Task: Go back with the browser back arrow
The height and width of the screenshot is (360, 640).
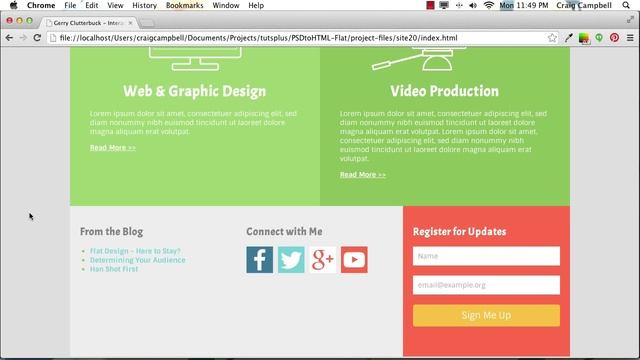Action: 9,38
